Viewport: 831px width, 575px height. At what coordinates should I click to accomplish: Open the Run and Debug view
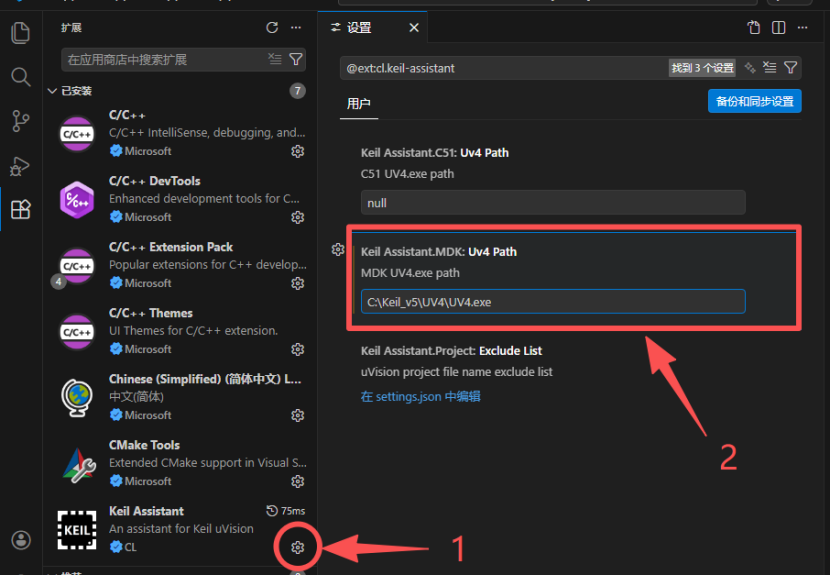coord(21,166)
